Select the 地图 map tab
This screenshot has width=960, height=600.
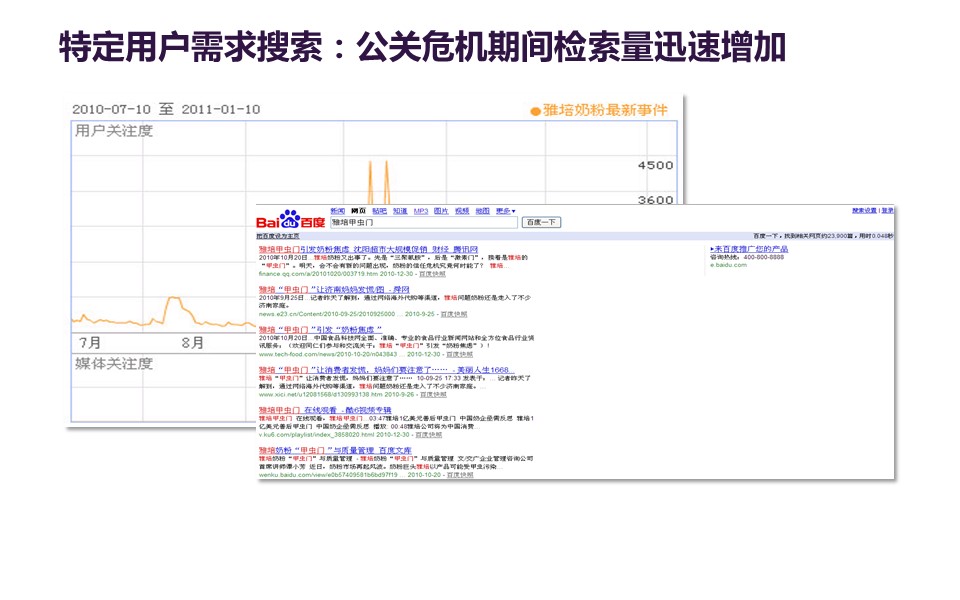(x=482, y=211)
